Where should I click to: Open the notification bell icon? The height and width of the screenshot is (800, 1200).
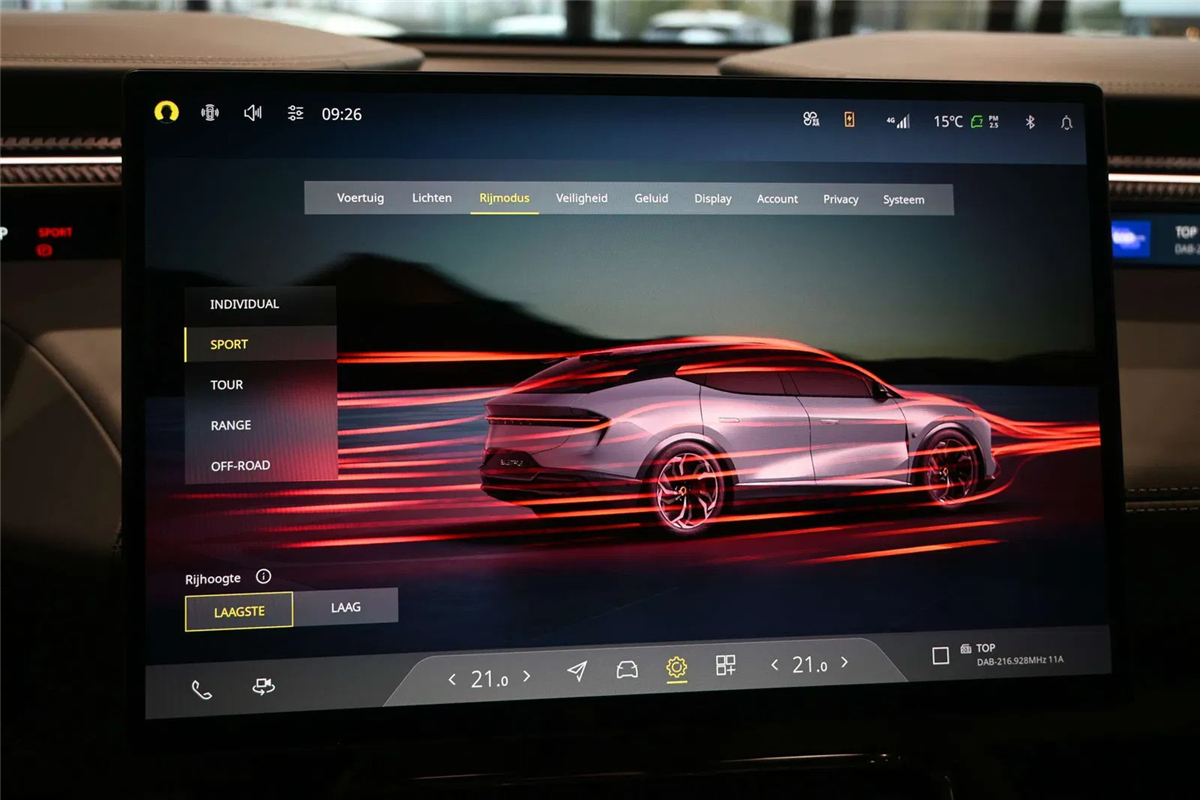1066,123
